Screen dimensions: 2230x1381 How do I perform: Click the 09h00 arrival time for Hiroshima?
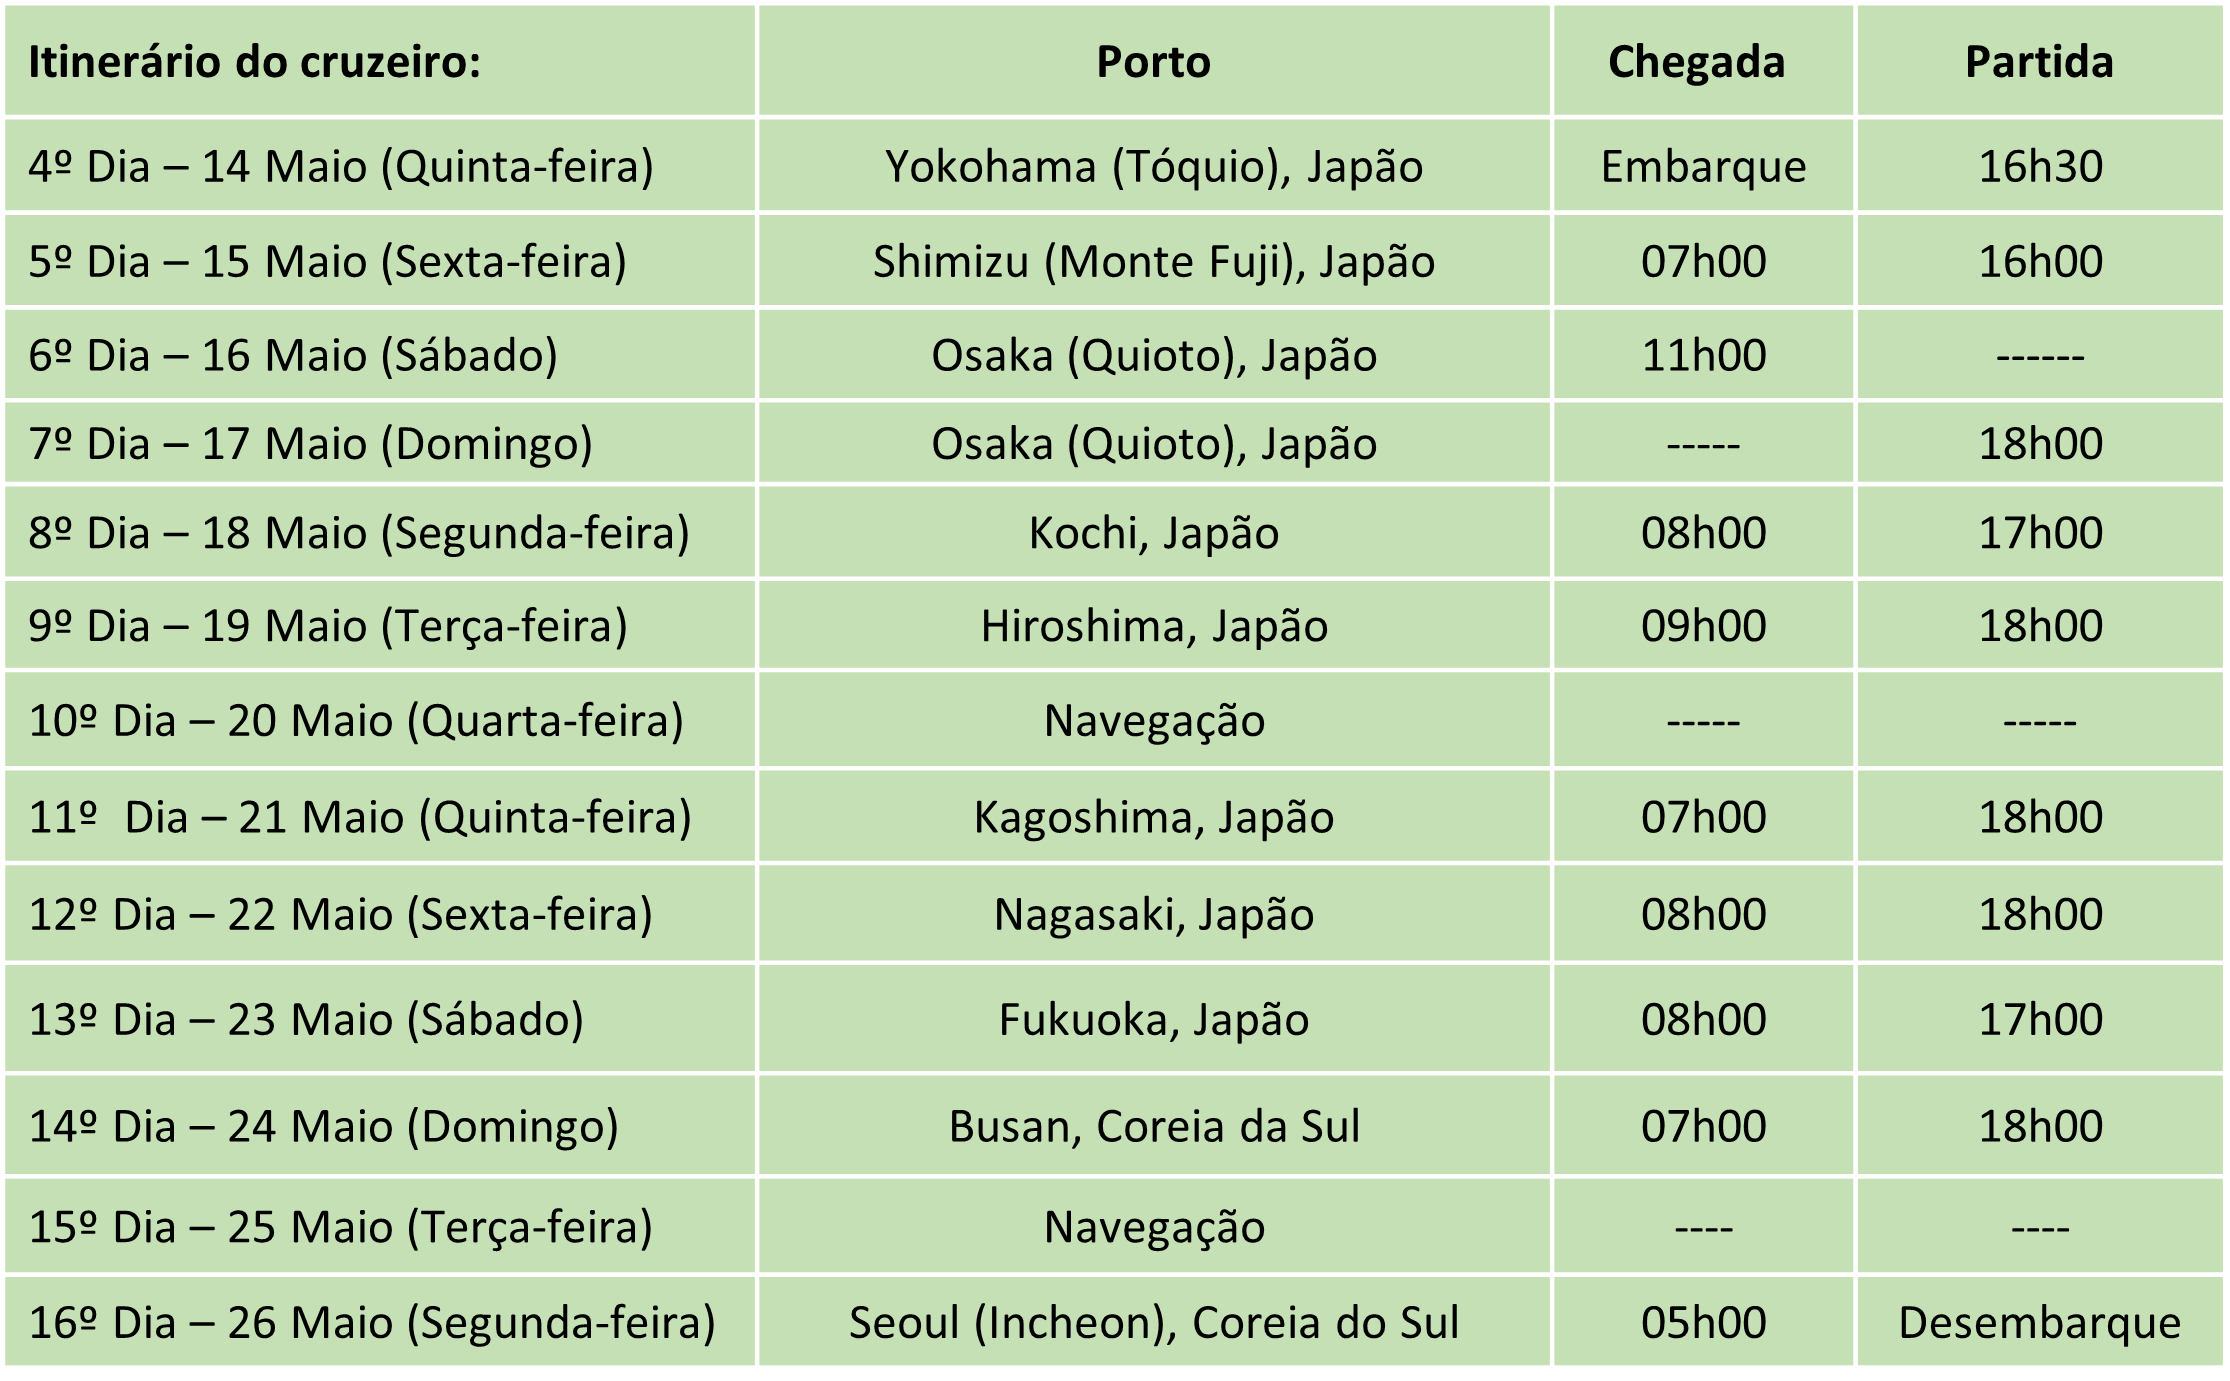coord(1703,626)
